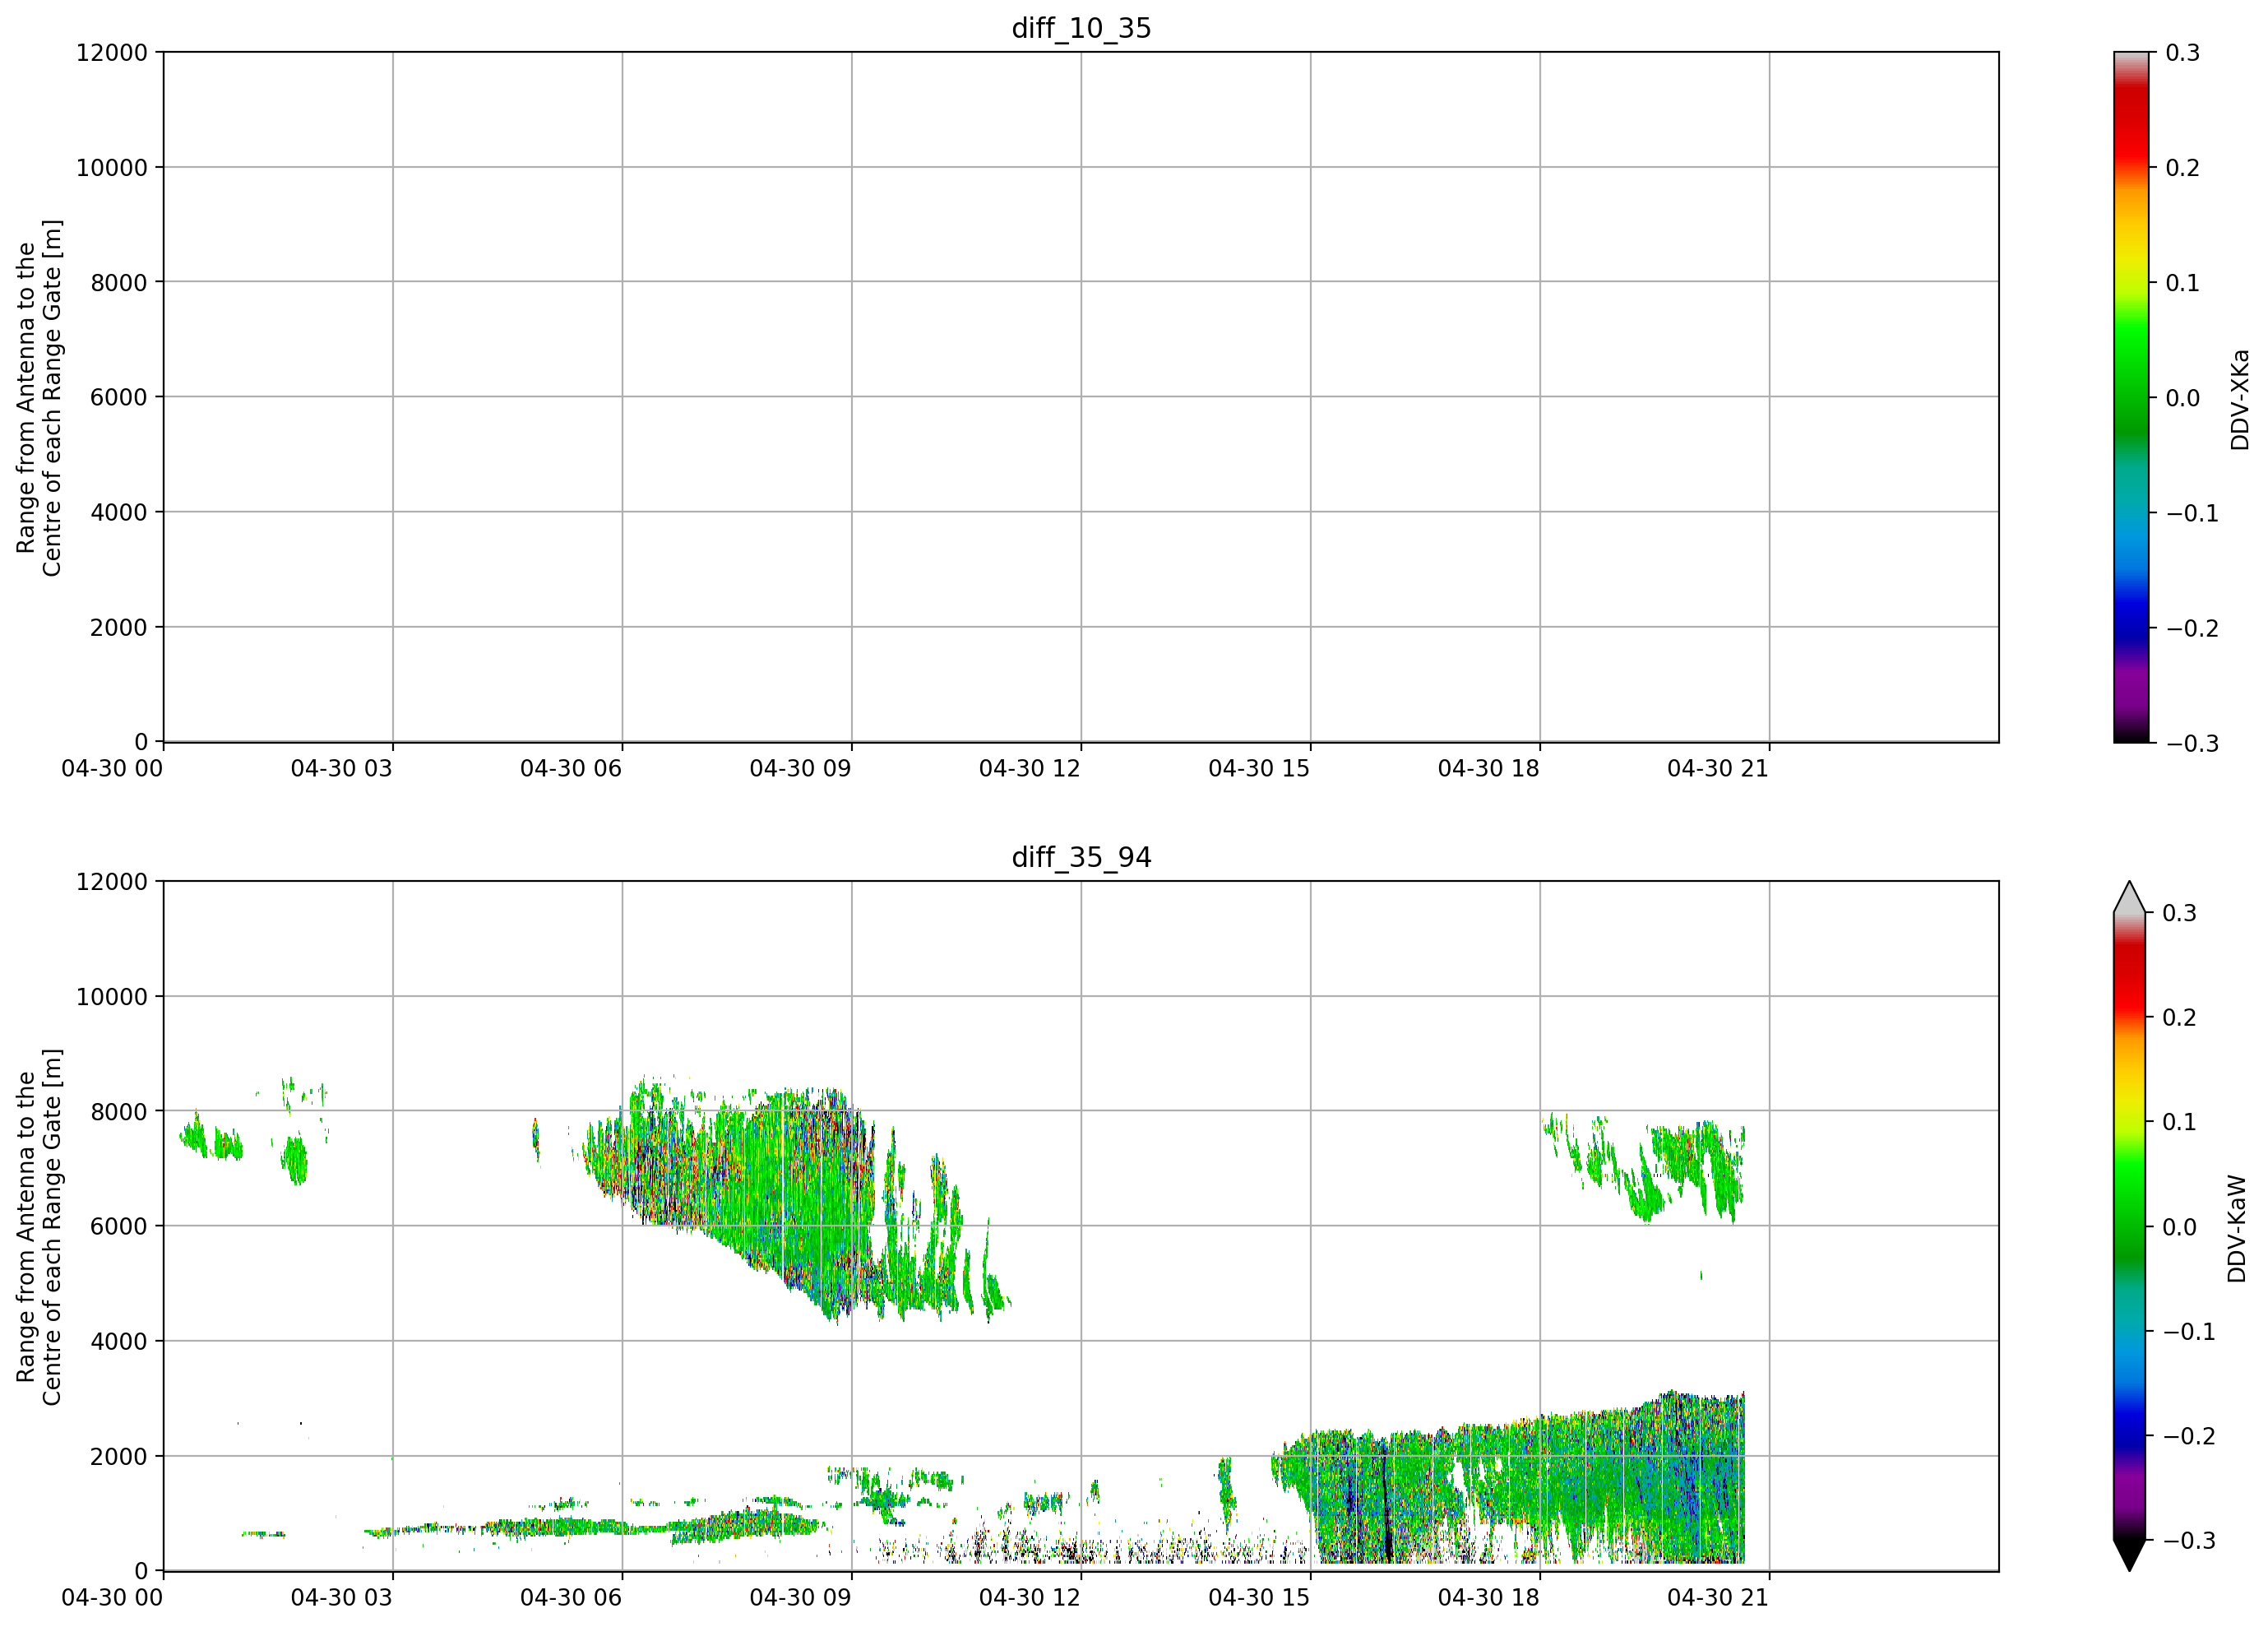Viewport: 2268px width, 1627px height.
Task: Click the 0.3 tick on DDV-KaW colorbar
Action: [x=2180, y=912]
